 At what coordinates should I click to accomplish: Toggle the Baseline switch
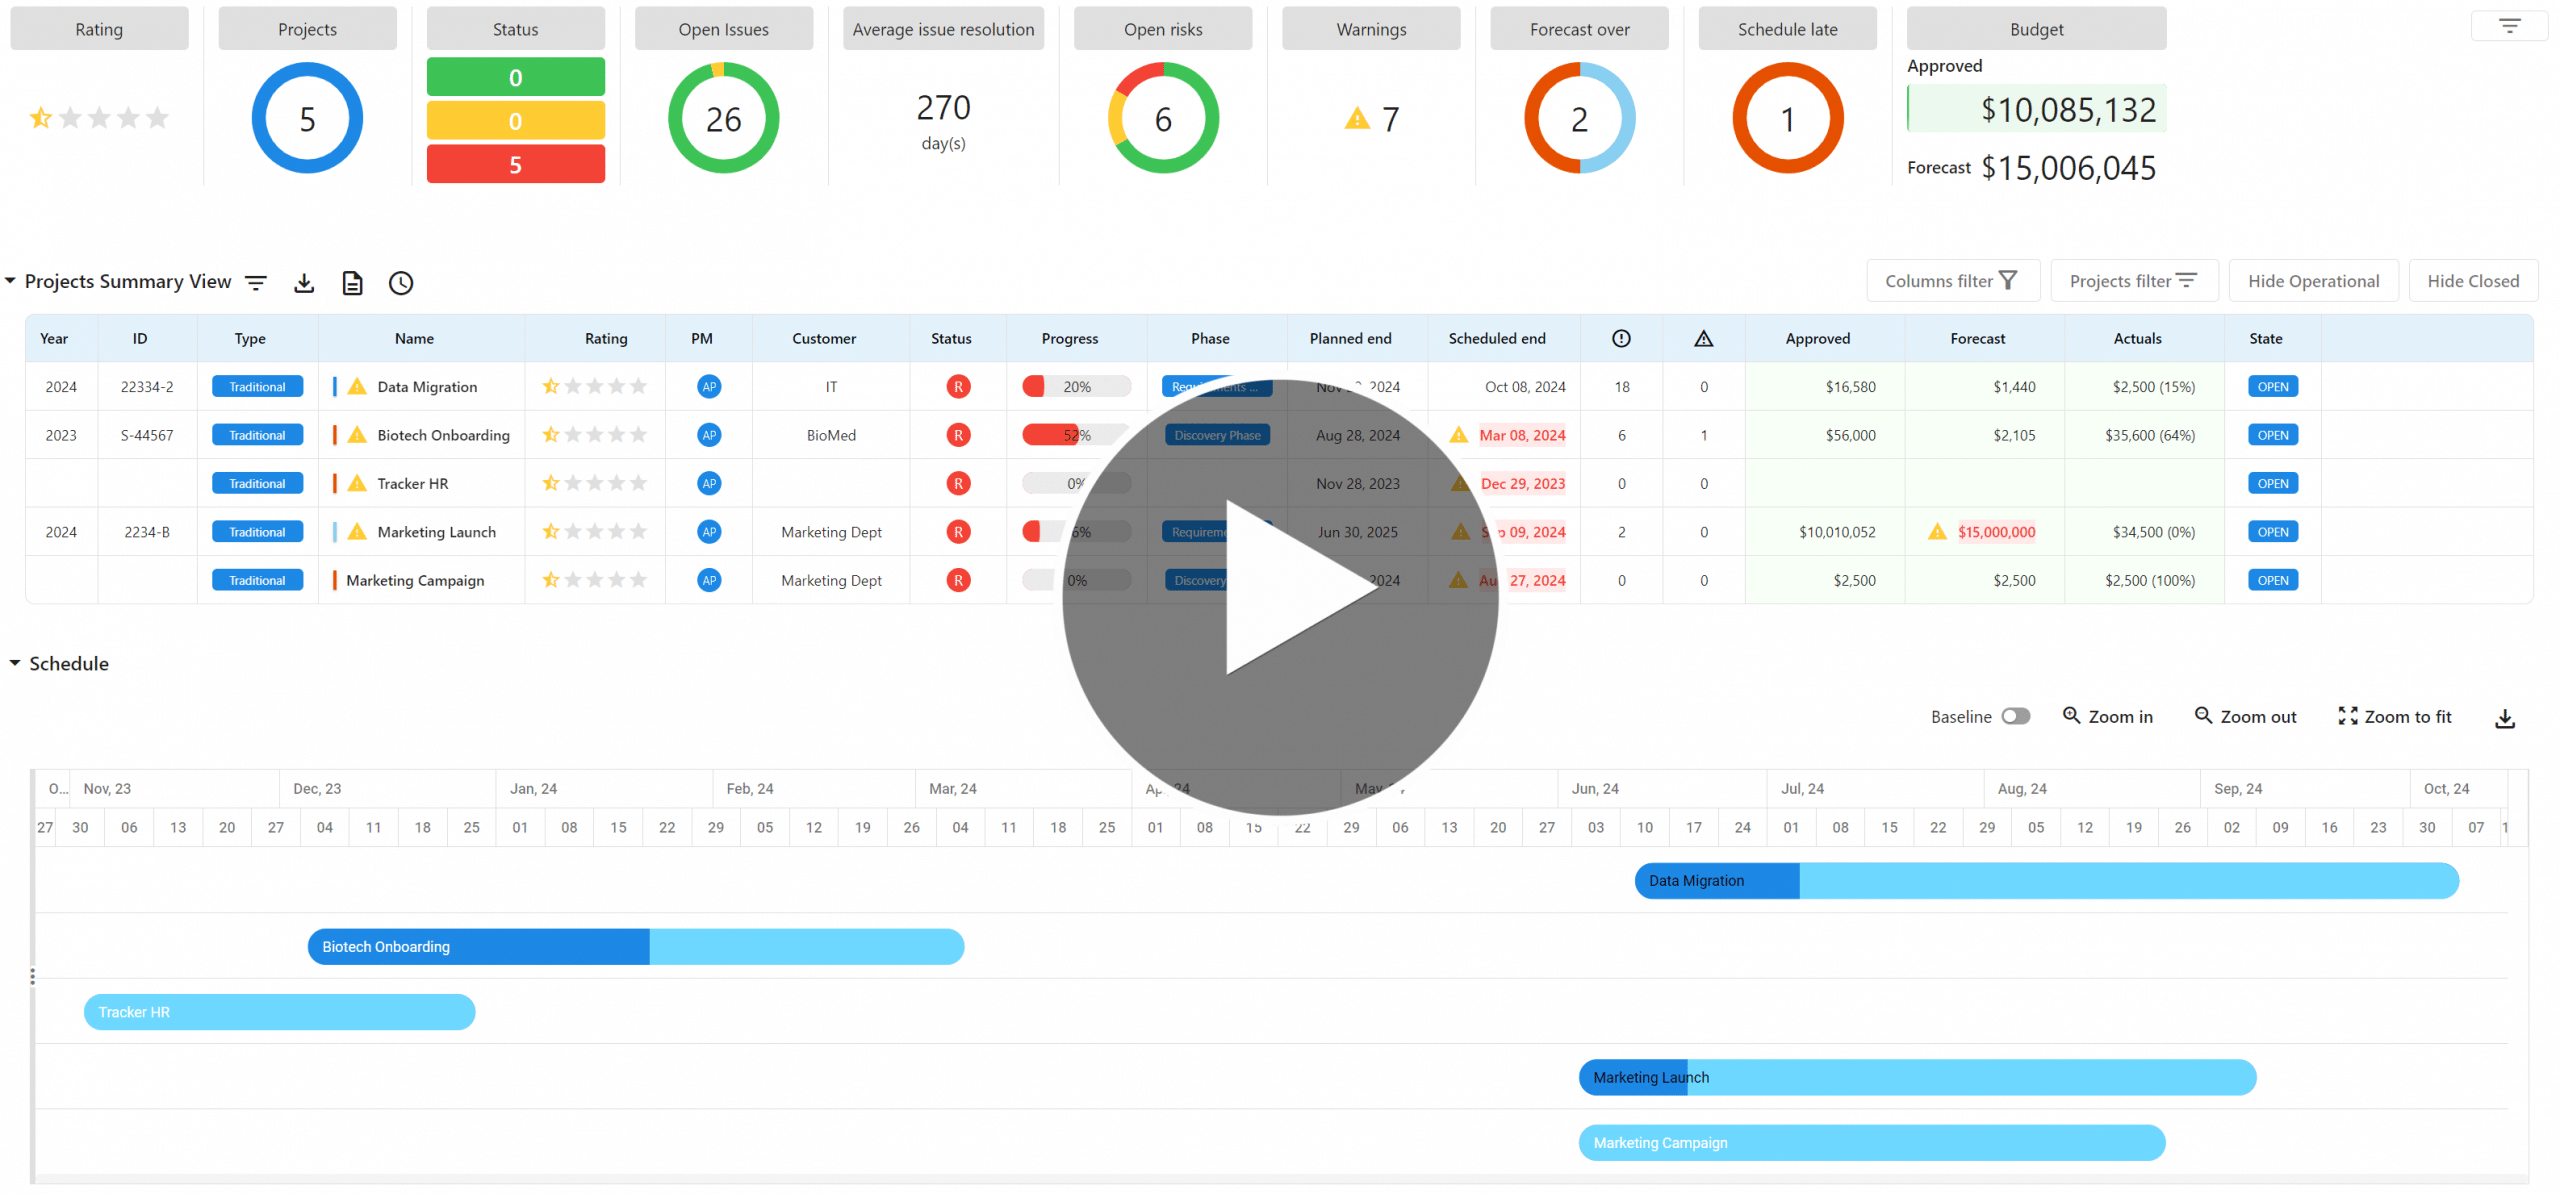coord(2015,716)
